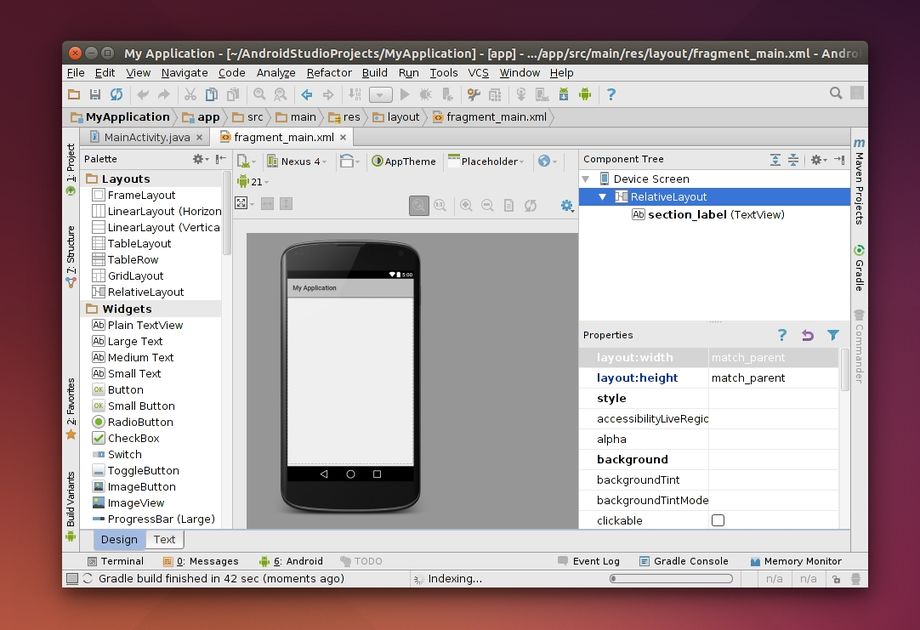Click the Cut scissors icon
Screen dimensions: 920x630
pyautogui.click(x=190, y=94)
